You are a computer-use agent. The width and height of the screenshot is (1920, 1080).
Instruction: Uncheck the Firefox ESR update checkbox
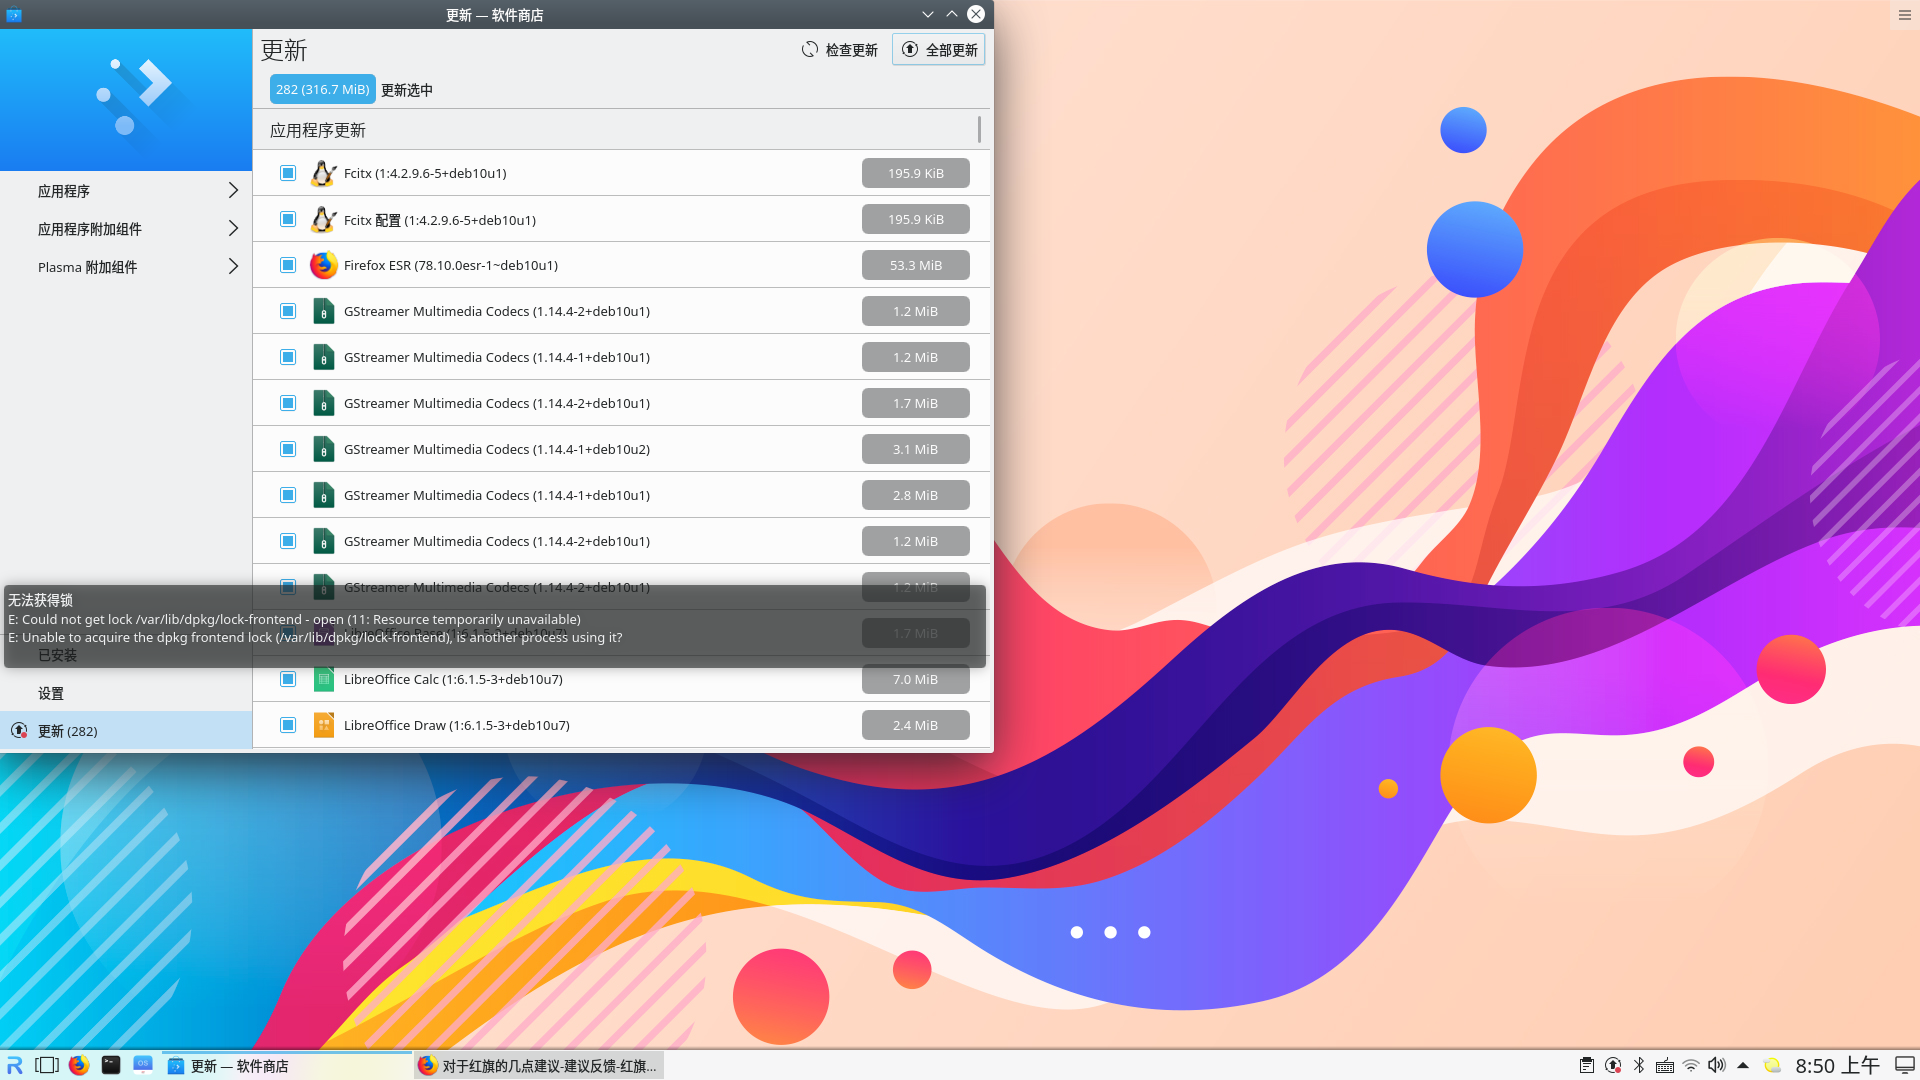pyautogui.click(x=288, y=265)
